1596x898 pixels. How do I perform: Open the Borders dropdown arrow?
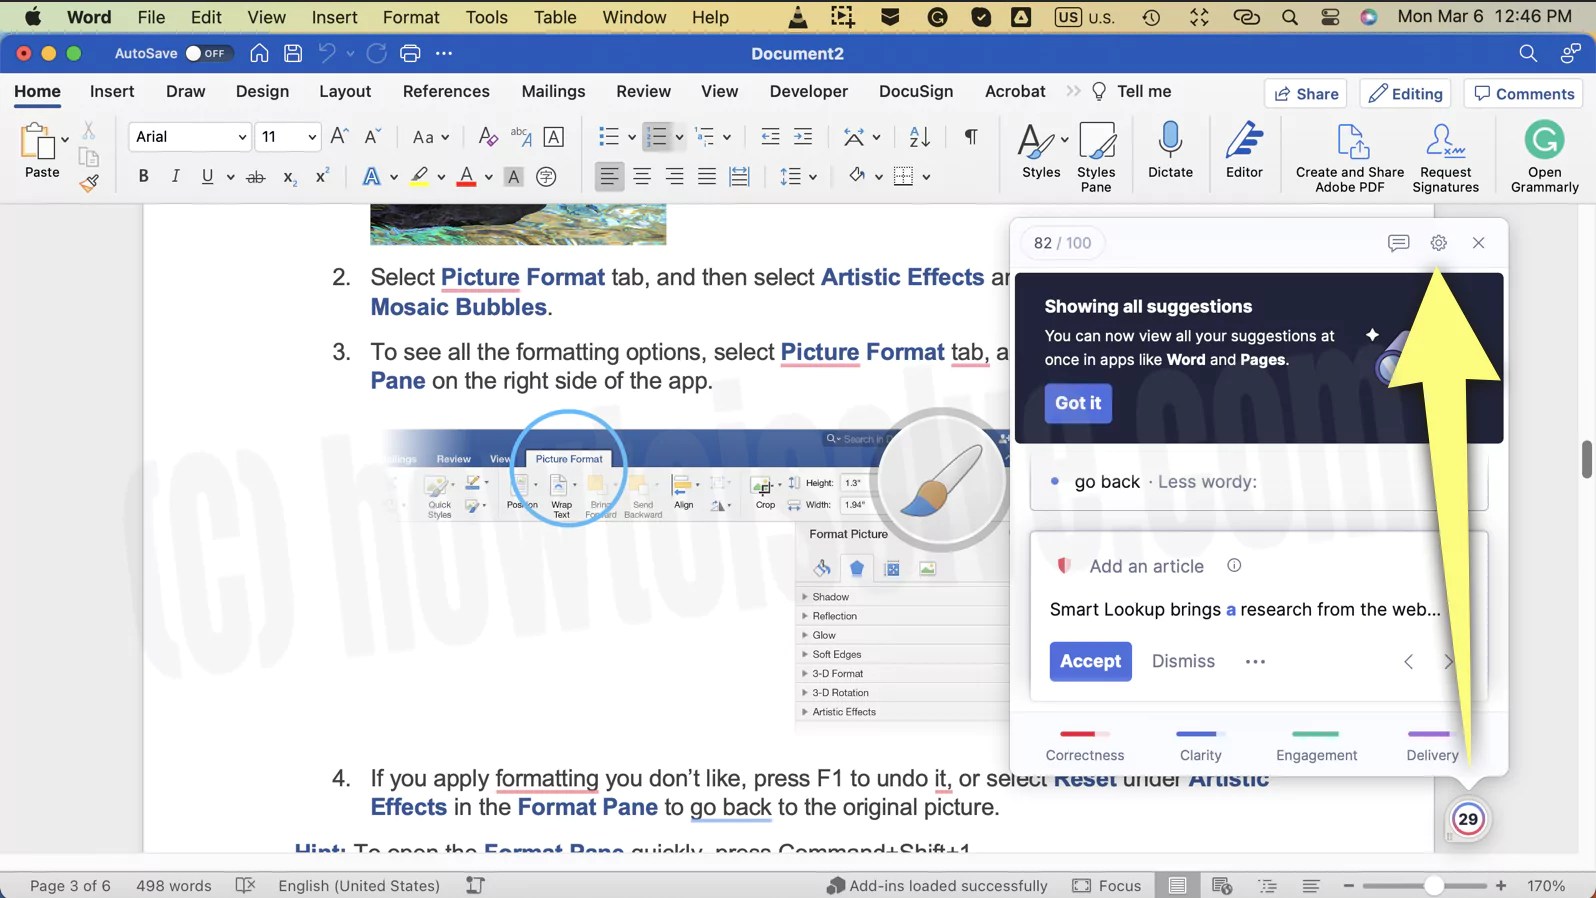click(x=927, y=177)
